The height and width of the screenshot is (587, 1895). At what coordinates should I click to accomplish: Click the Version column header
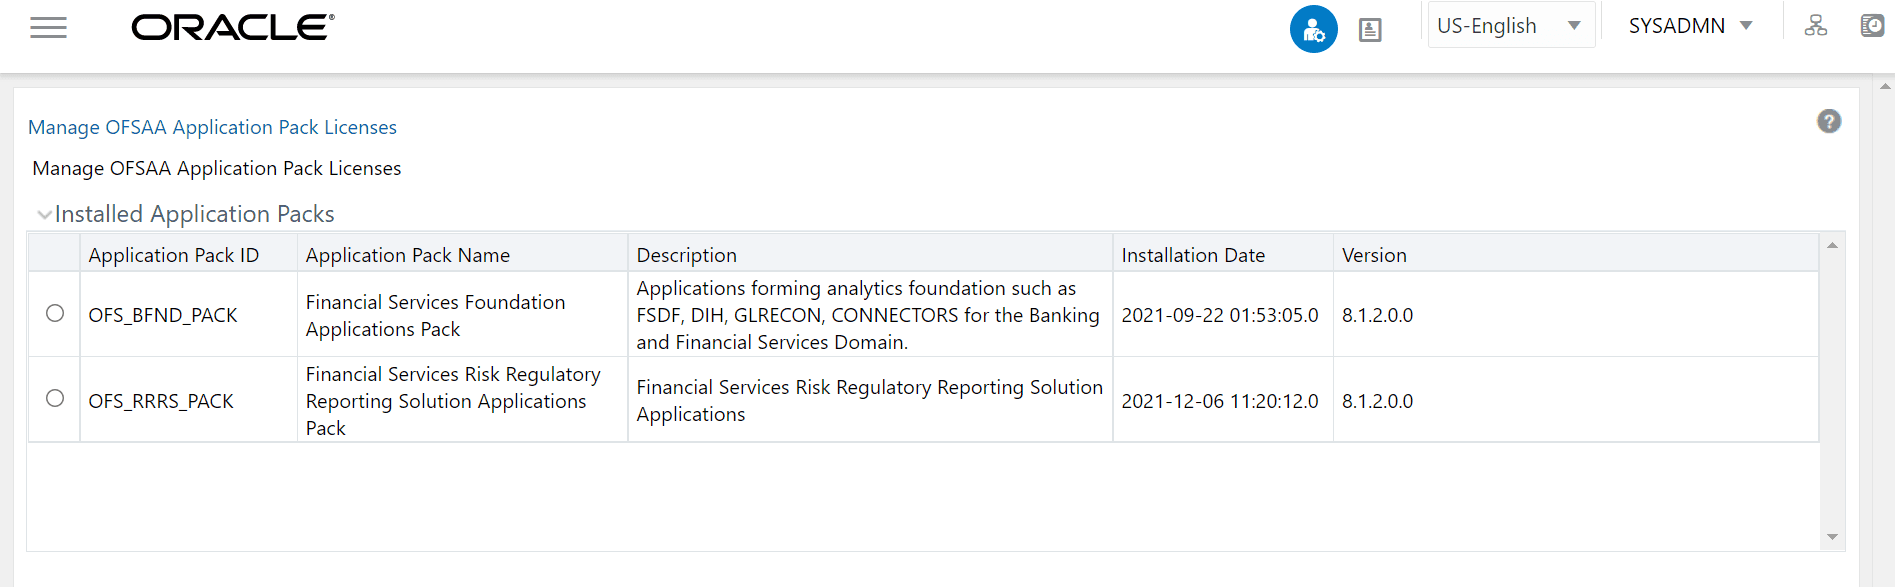click(x=1374, y=255)
